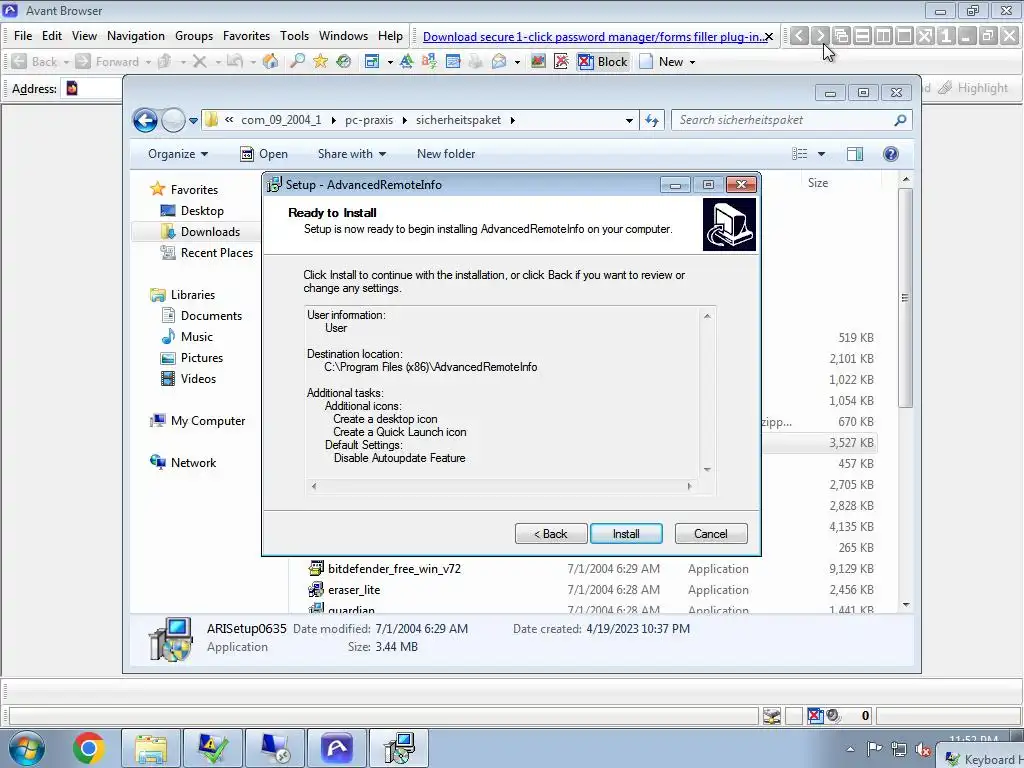1024x768 pixels.
Task: Open the Favorites star icon
Action: [x=320, y=61]
